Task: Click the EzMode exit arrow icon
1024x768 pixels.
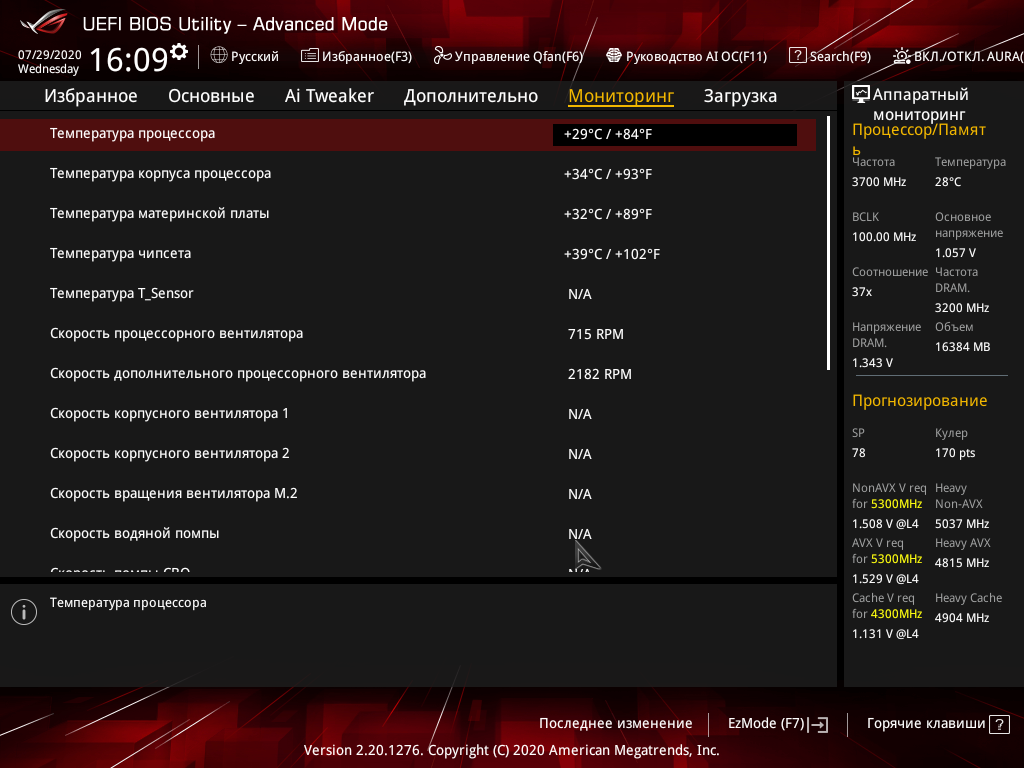Action: click(x=818, y=724)
